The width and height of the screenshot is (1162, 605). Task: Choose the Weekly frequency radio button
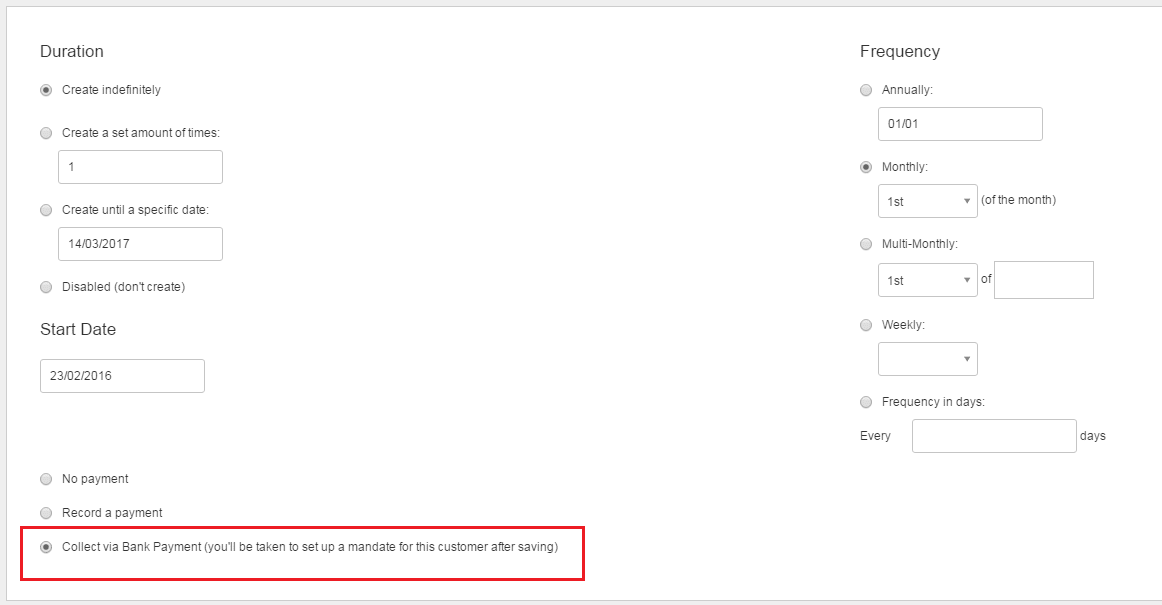[x=866, y=325]
